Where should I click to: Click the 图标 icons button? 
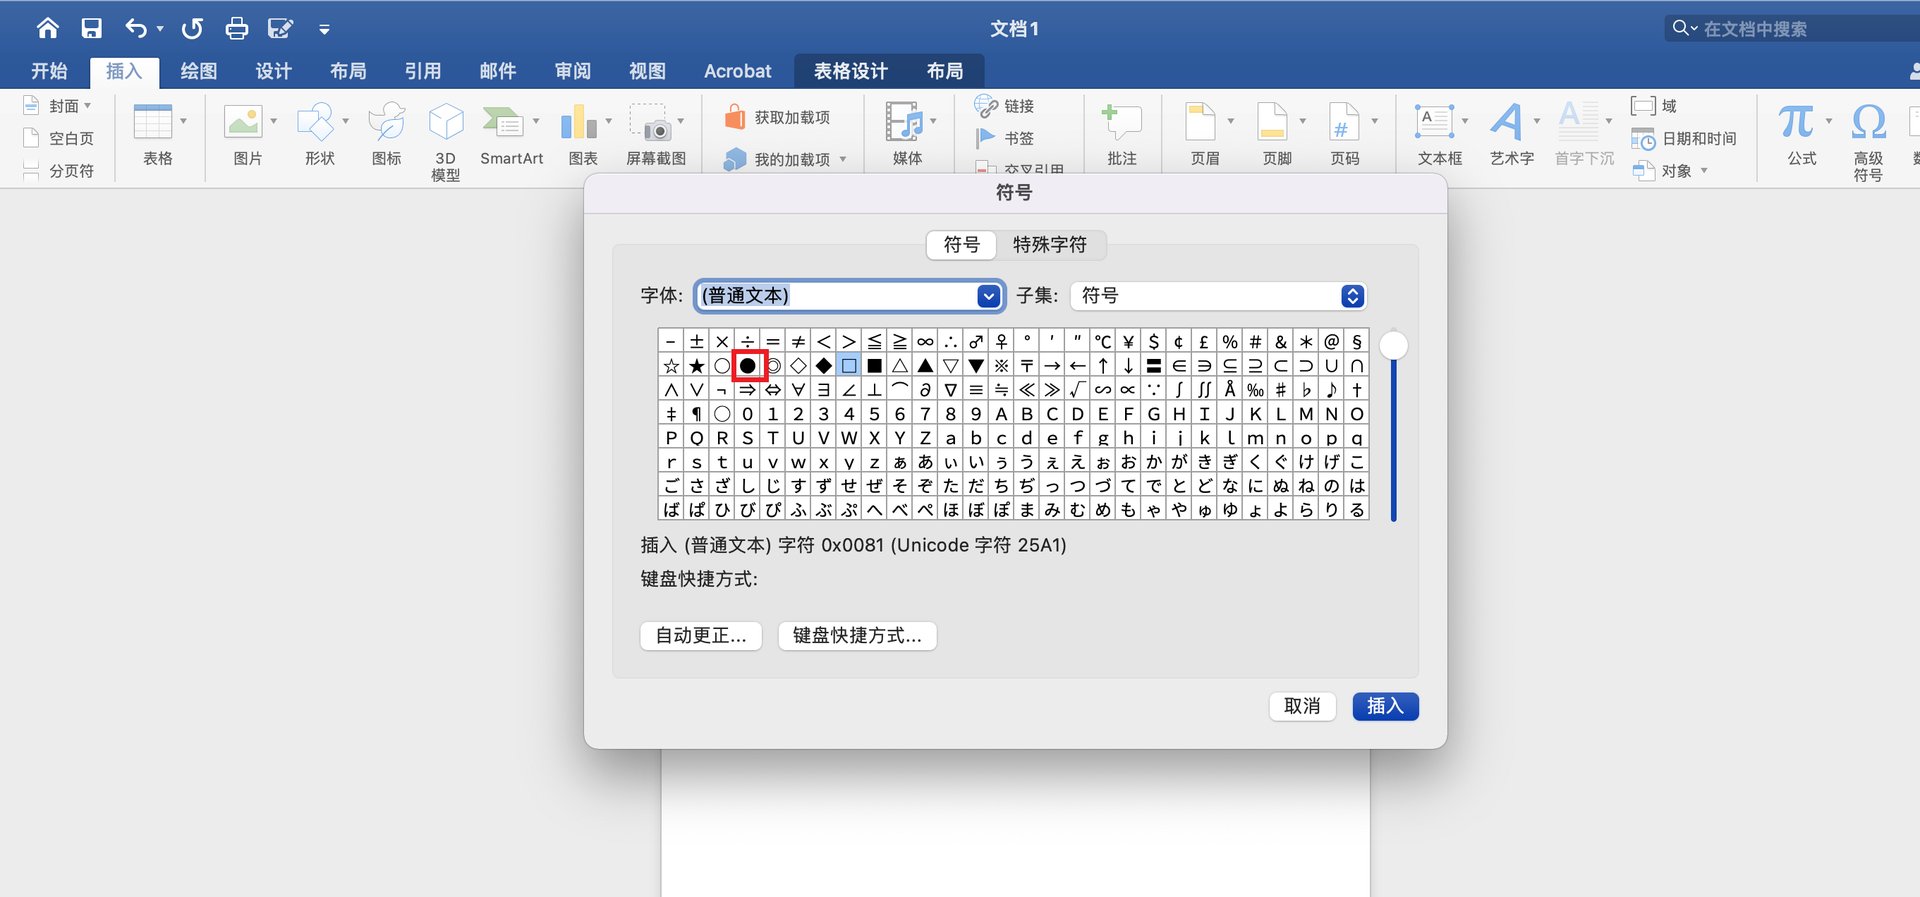[387, 122]
